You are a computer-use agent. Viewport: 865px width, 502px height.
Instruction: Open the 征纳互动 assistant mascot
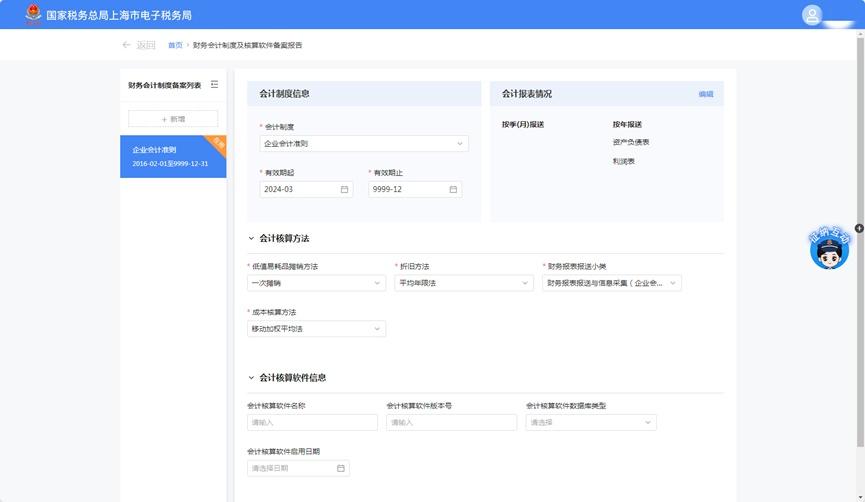829,248
